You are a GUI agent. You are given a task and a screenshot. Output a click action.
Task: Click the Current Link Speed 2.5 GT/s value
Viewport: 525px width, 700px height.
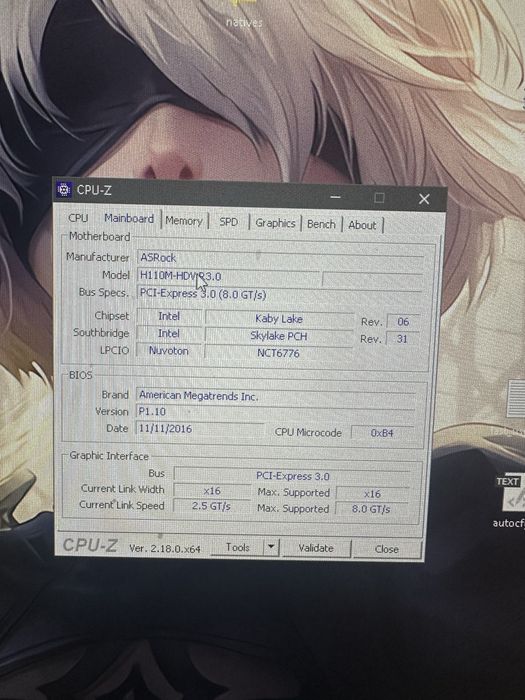[x=212, y=506]
